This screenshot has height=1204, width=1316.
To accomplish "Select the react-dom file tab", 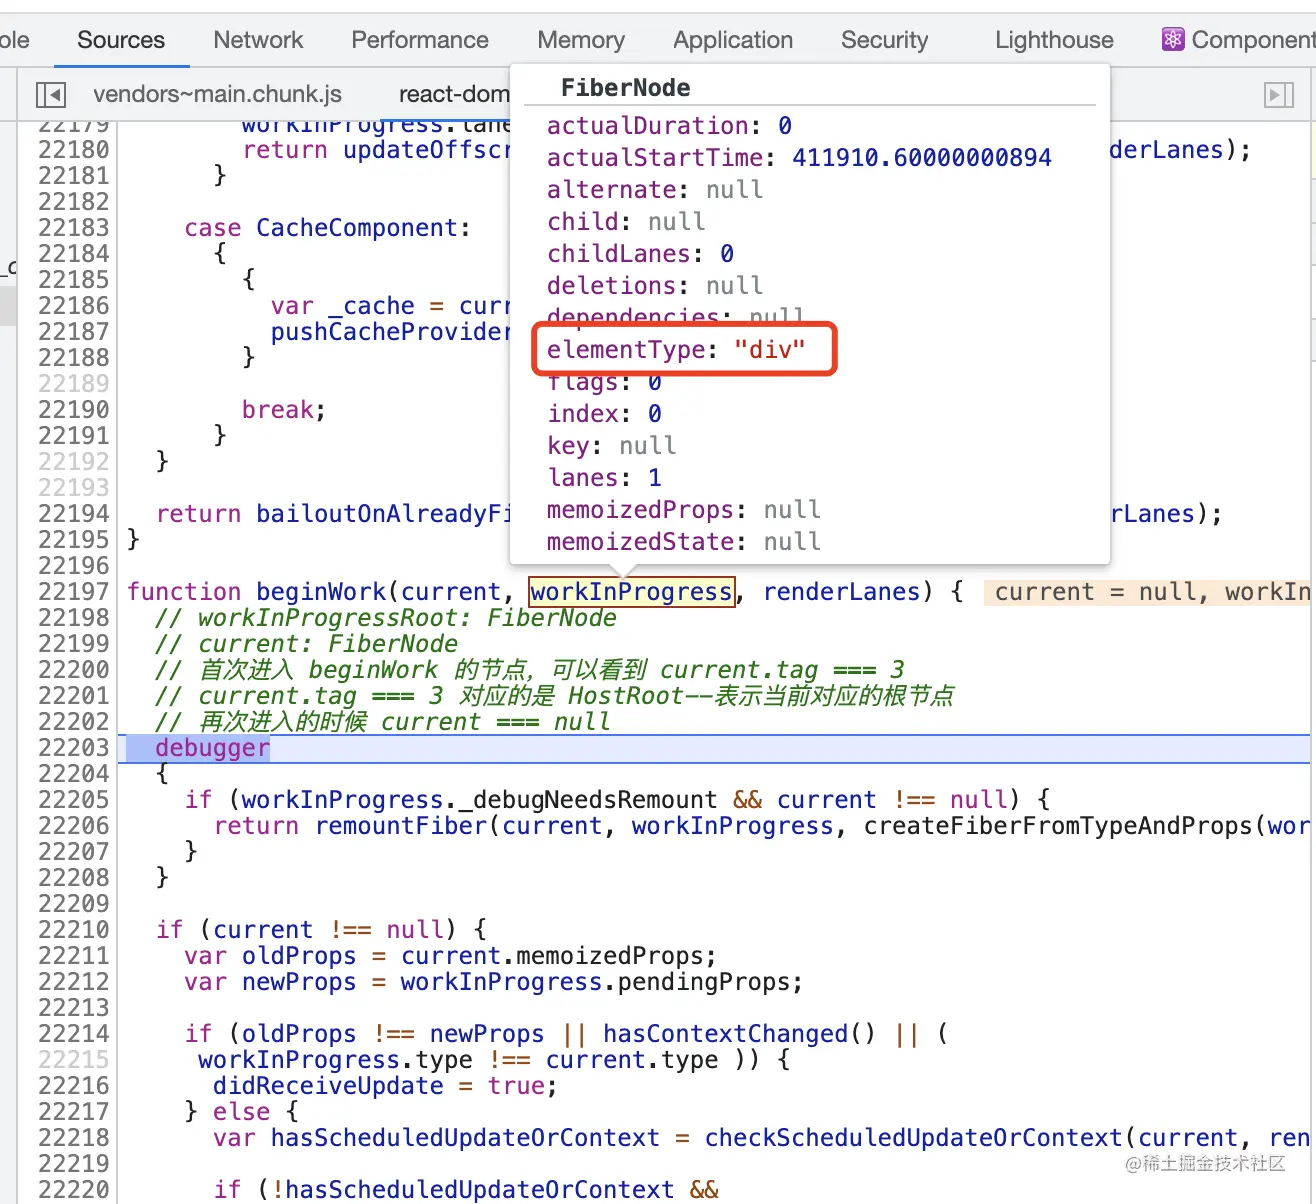I will point(454,94).
